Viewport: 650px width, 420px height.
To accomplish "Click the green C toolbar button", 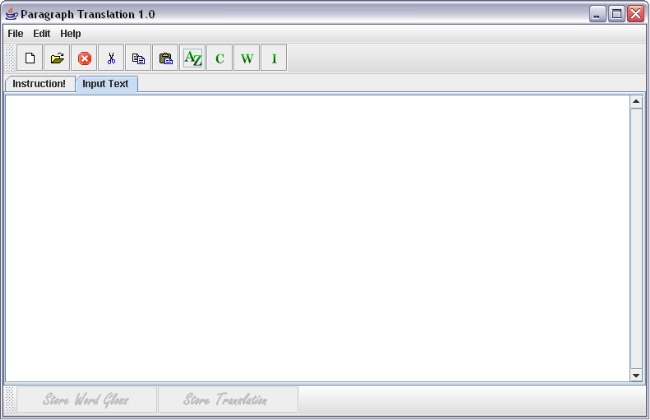I will point(219,58).
